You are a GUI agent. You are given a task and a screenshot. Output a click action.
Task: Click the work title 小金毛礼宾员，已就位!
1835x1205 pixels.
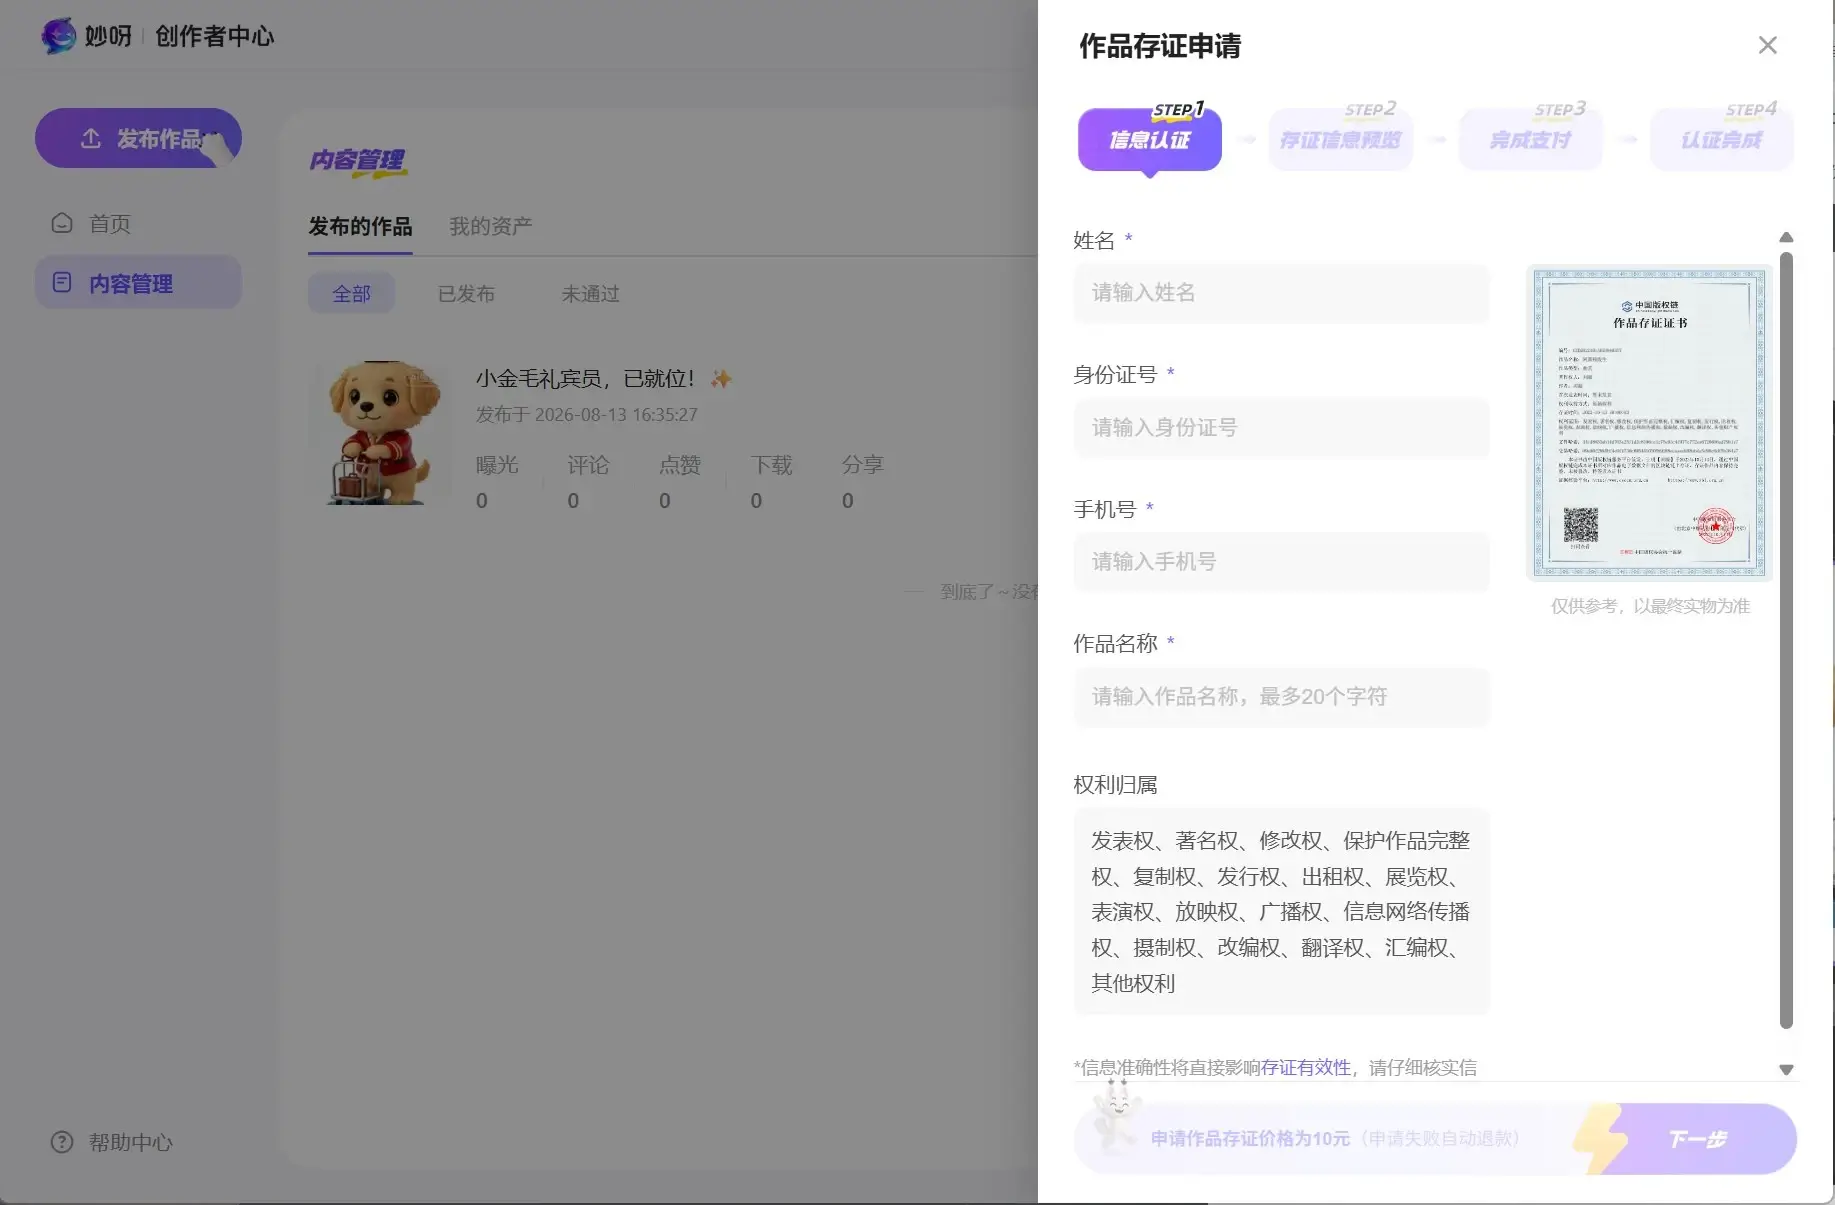pos(585,379)
